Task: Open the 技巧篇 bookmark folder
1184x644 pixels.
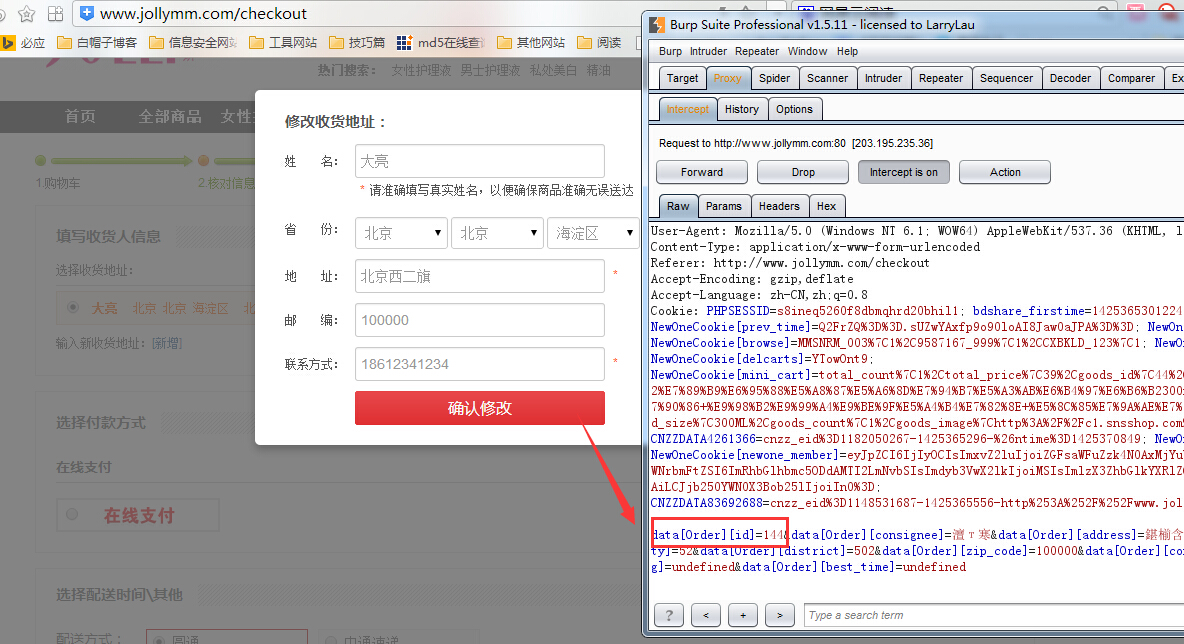Action: 357,43
